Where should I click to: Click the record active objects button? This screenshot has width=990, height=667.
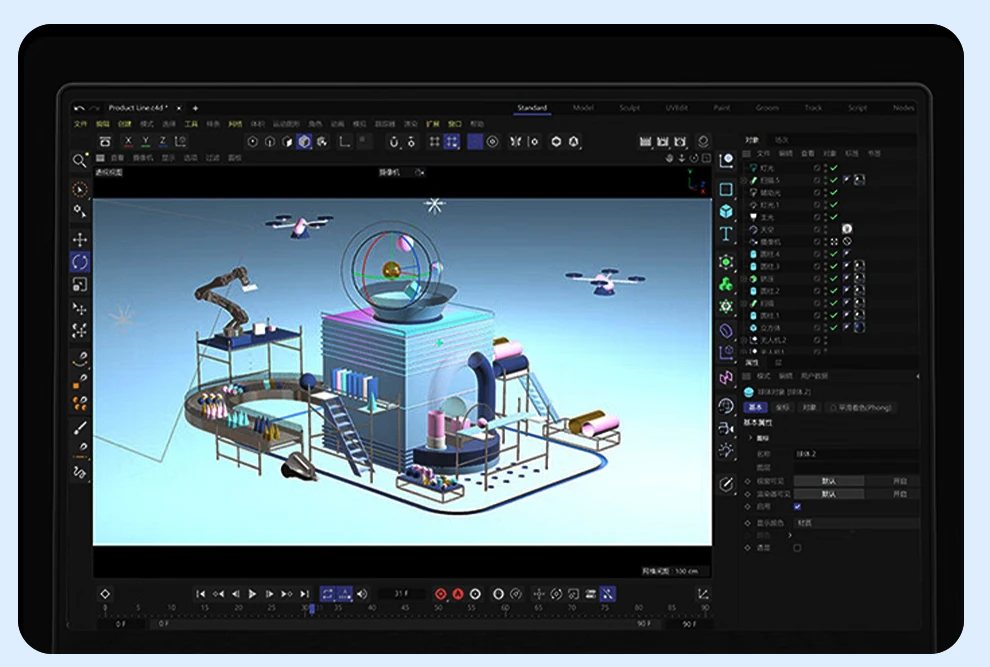tap(440, 594)
